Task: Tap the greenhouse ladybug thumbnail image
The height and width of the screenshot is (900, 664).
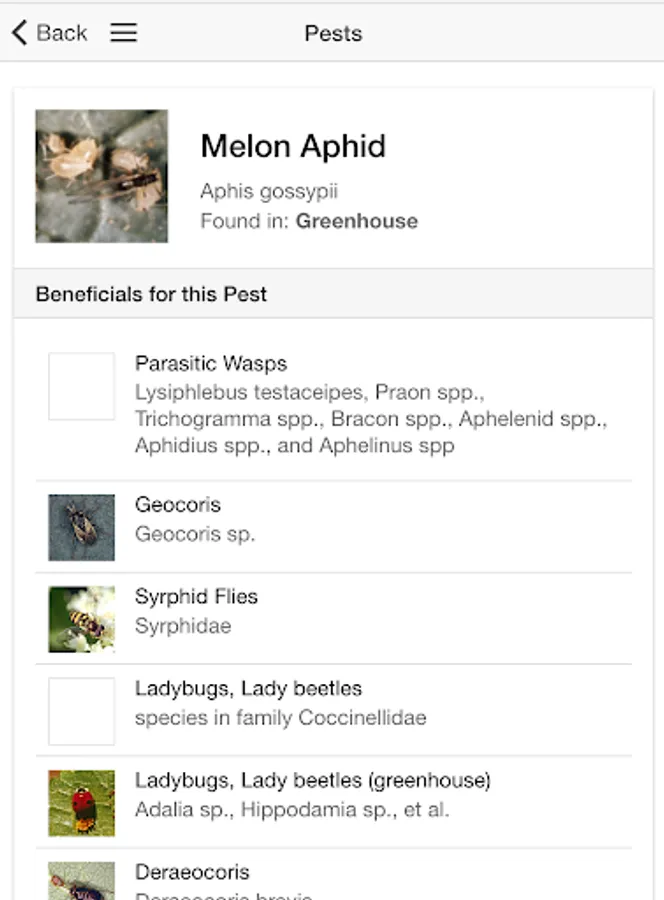Action: 81,802
